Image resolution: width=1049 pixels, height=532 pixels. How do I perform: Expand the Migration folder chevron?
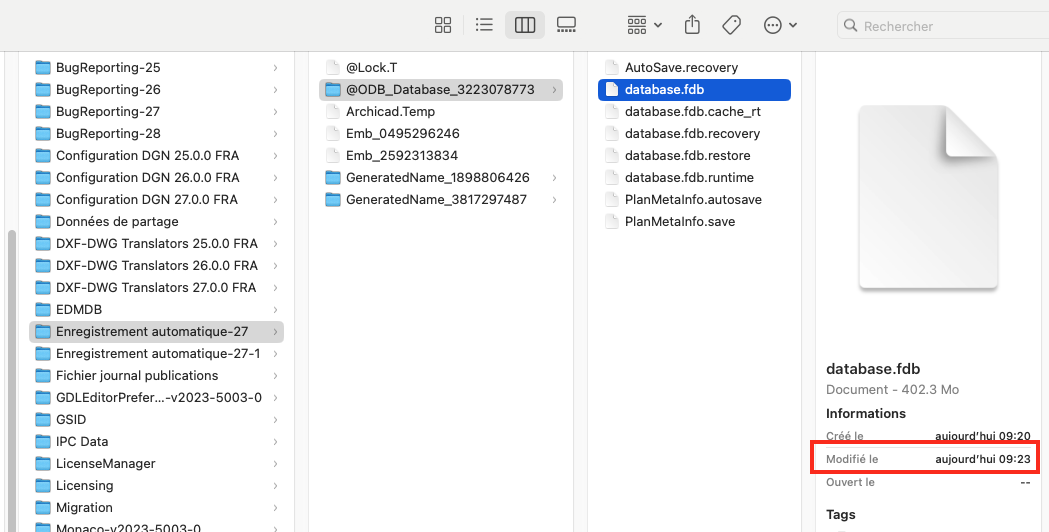pos(275,508)
